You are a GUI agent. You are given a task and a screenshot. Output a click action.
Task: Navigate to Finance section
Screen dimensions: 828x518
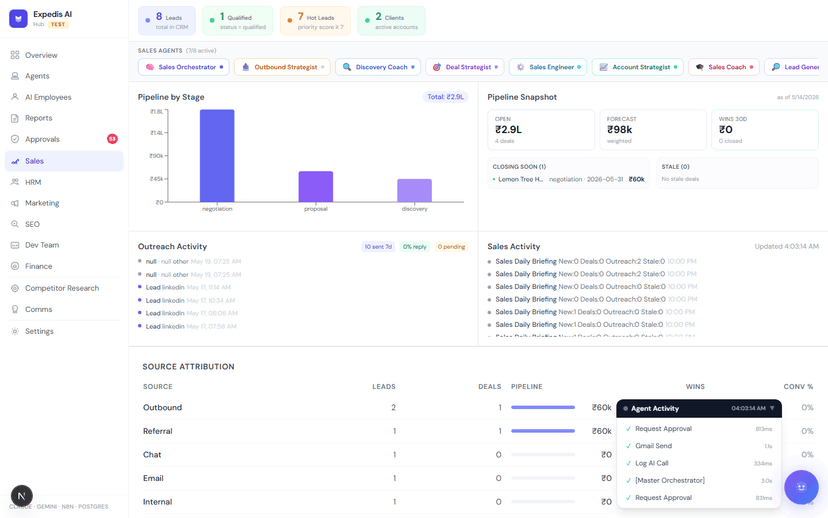coord(64,266)
